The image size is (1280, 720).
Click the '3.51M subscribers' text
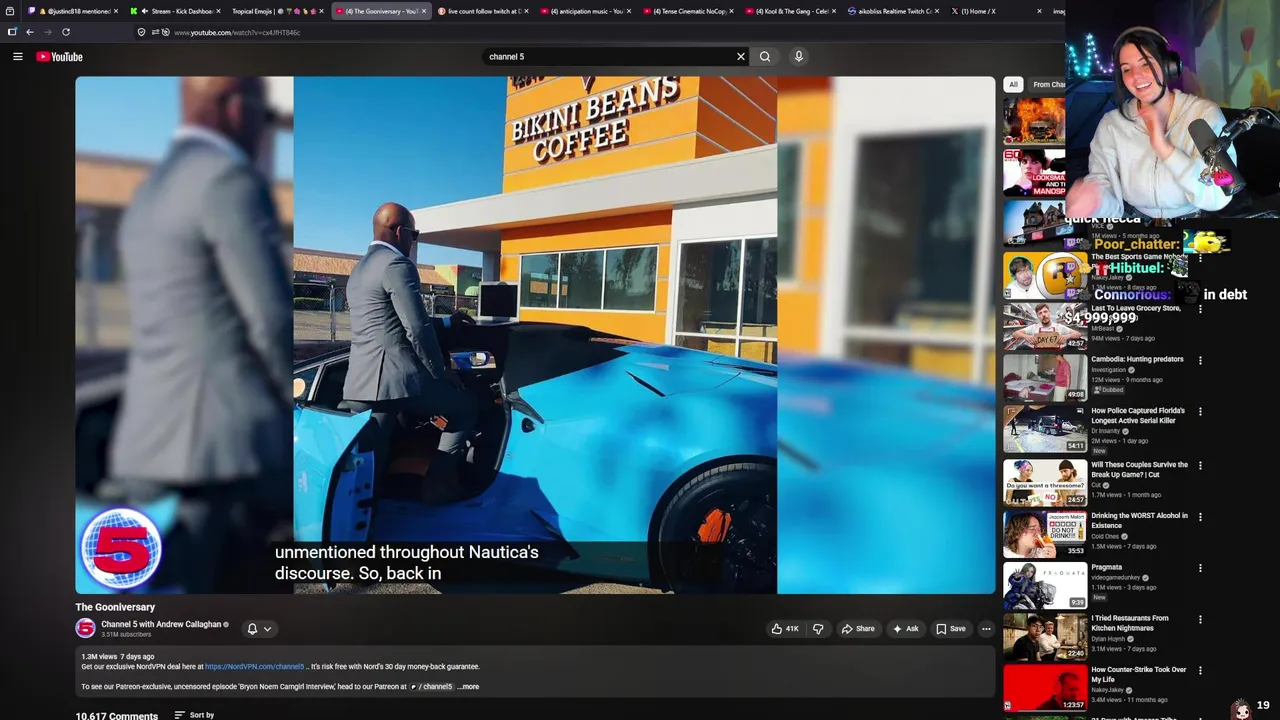pyautogui.click(x=126, y=635)
